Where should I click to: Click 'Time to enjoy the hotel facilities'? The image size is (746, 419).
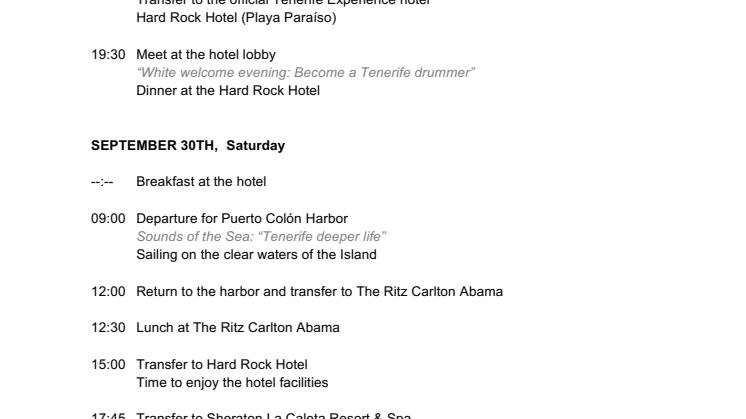232,383
